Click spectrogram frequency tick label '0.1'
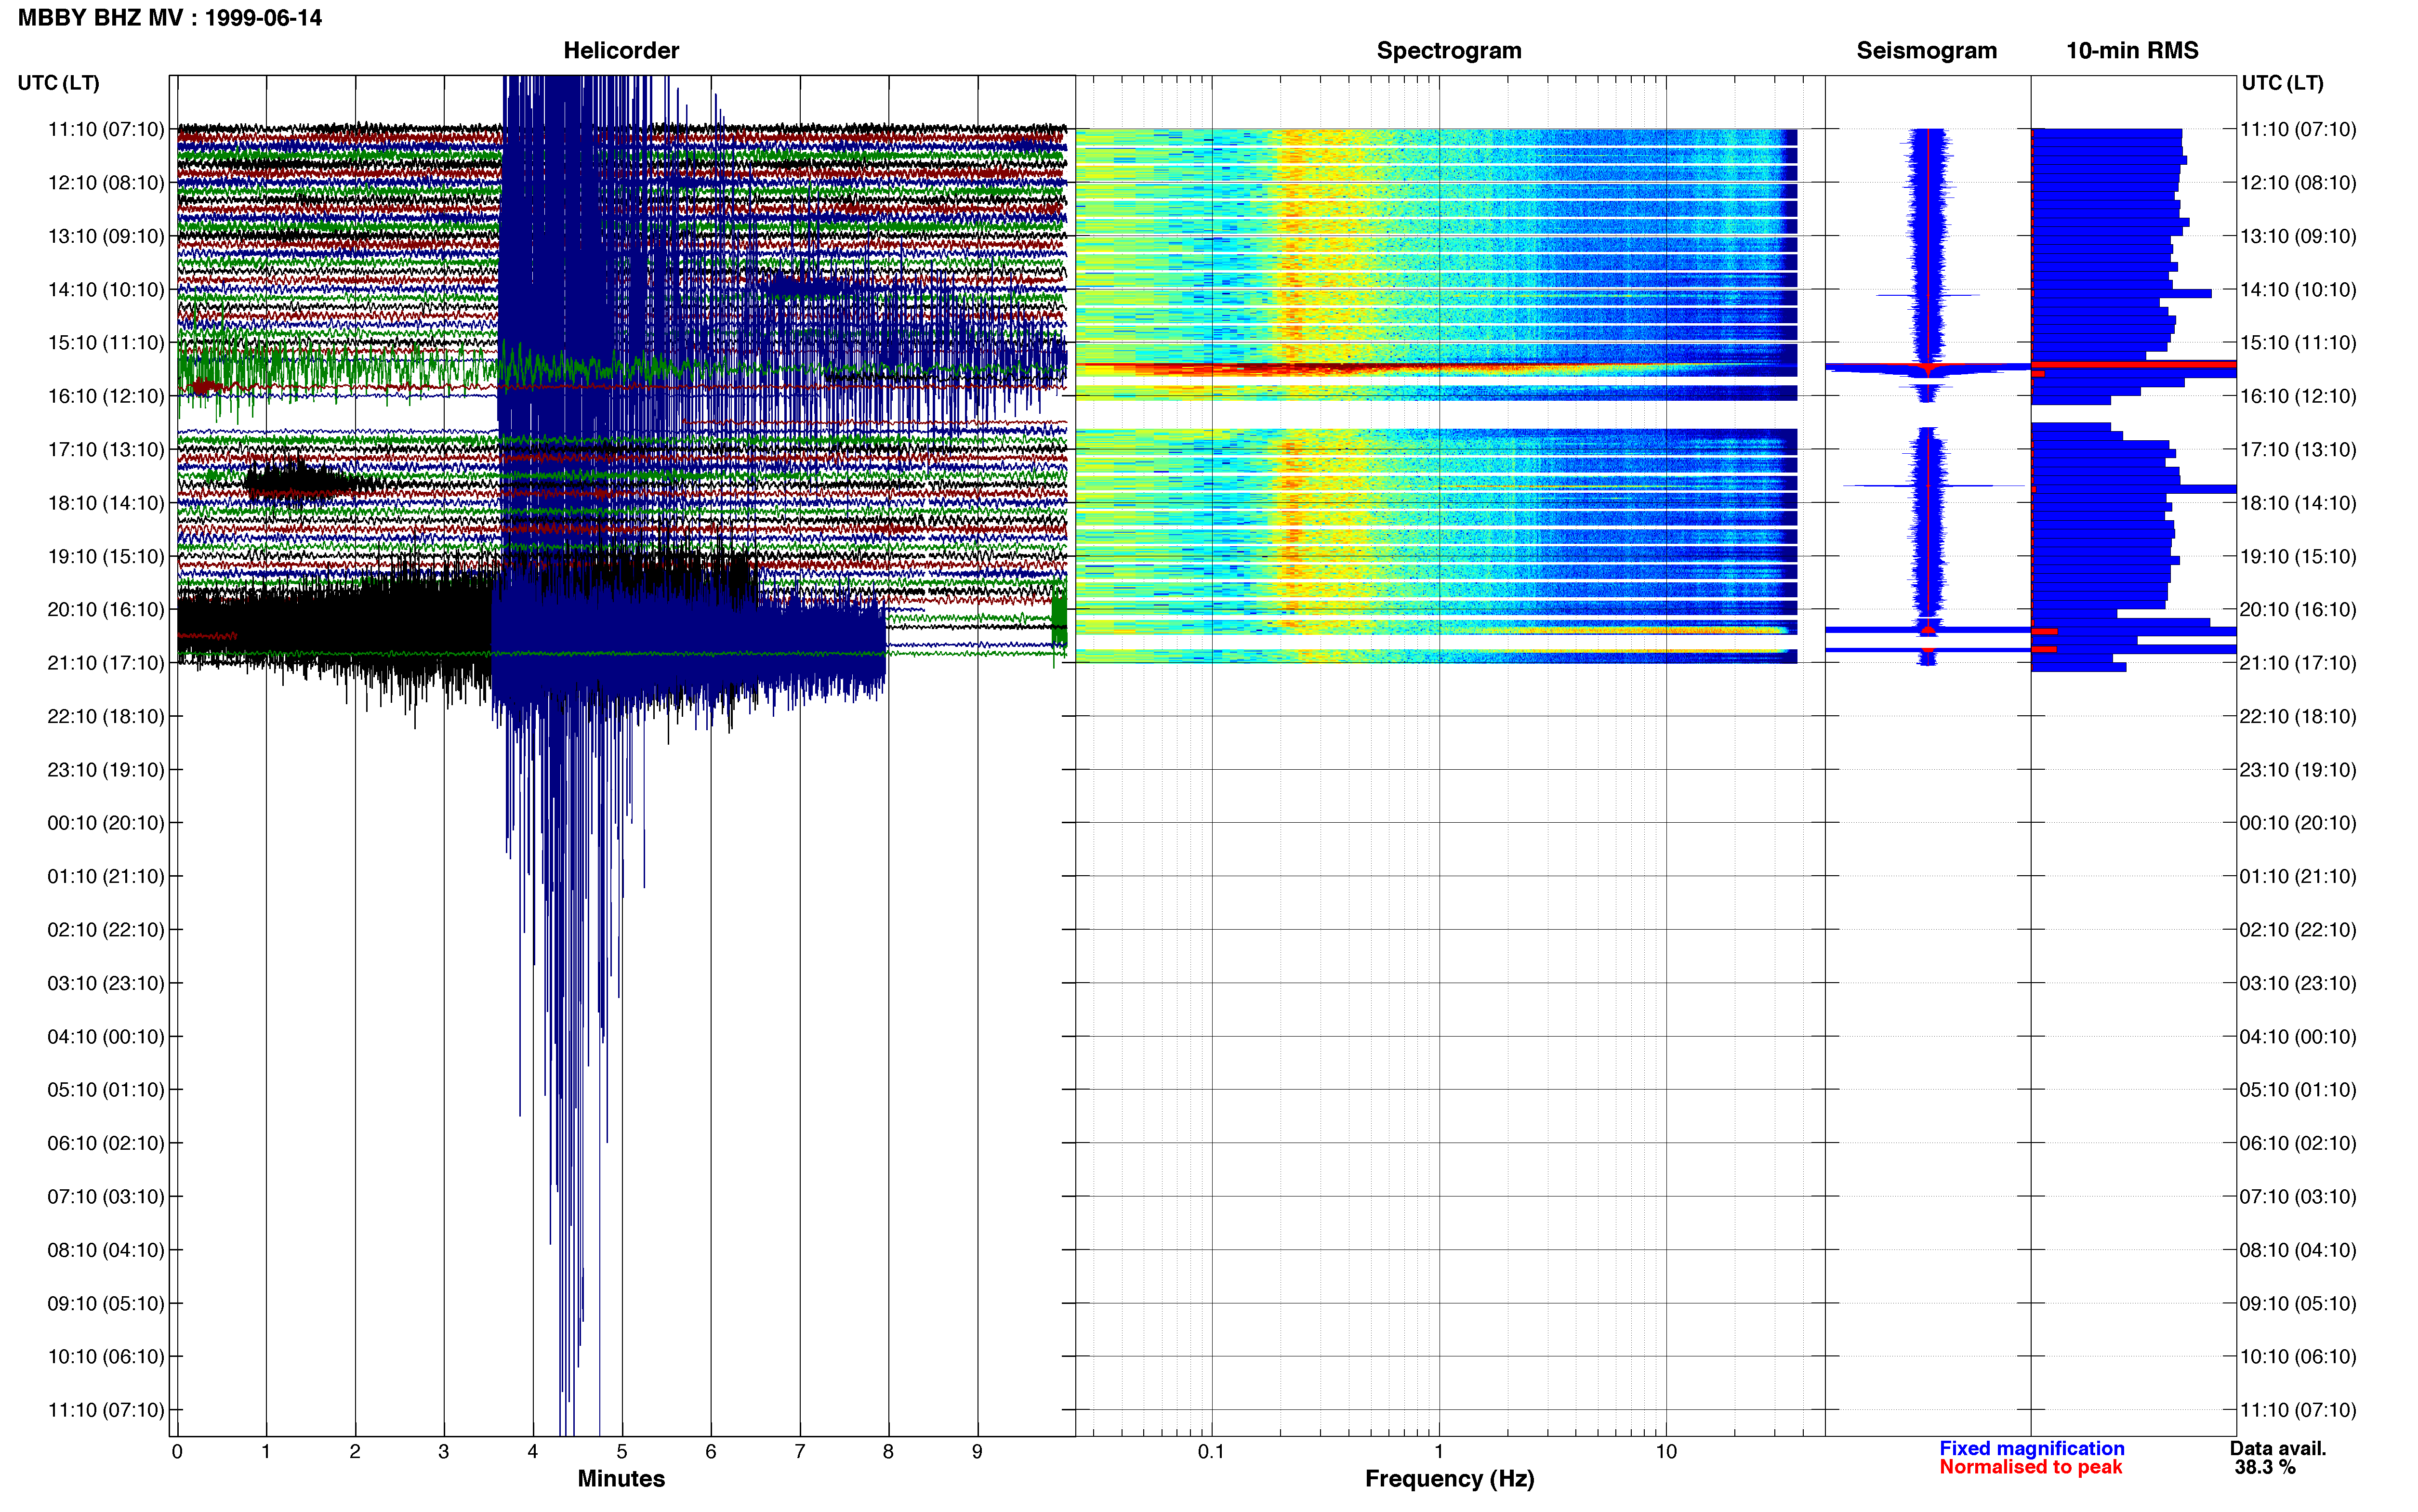The width and height of the screenshot is (2418, 1512). [x=1211, y=1451]
